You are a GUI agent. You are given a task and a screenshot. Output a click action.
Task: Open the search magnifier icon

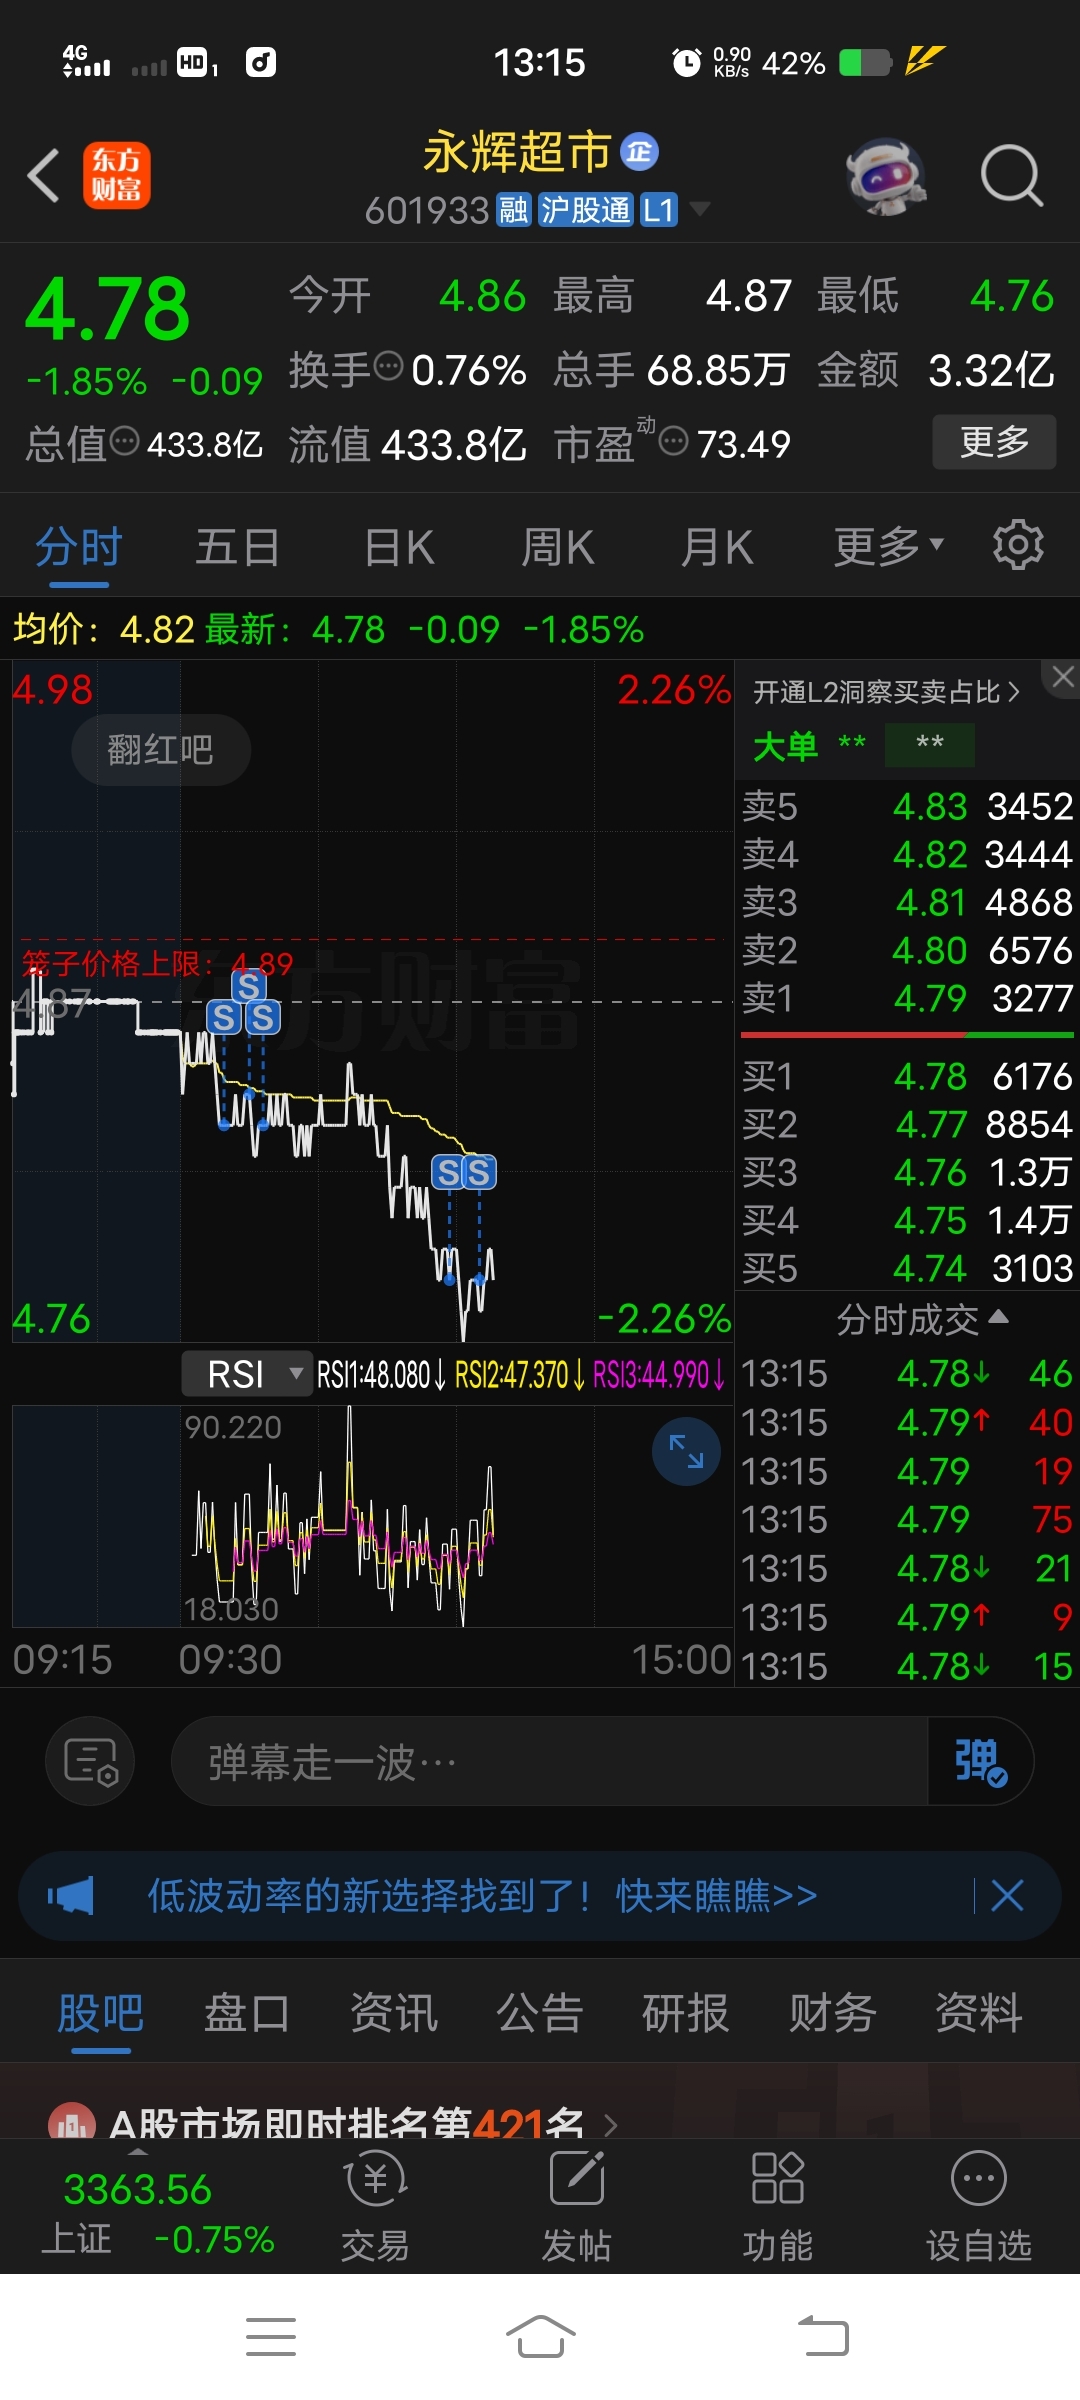click(x=1011, y=175)
